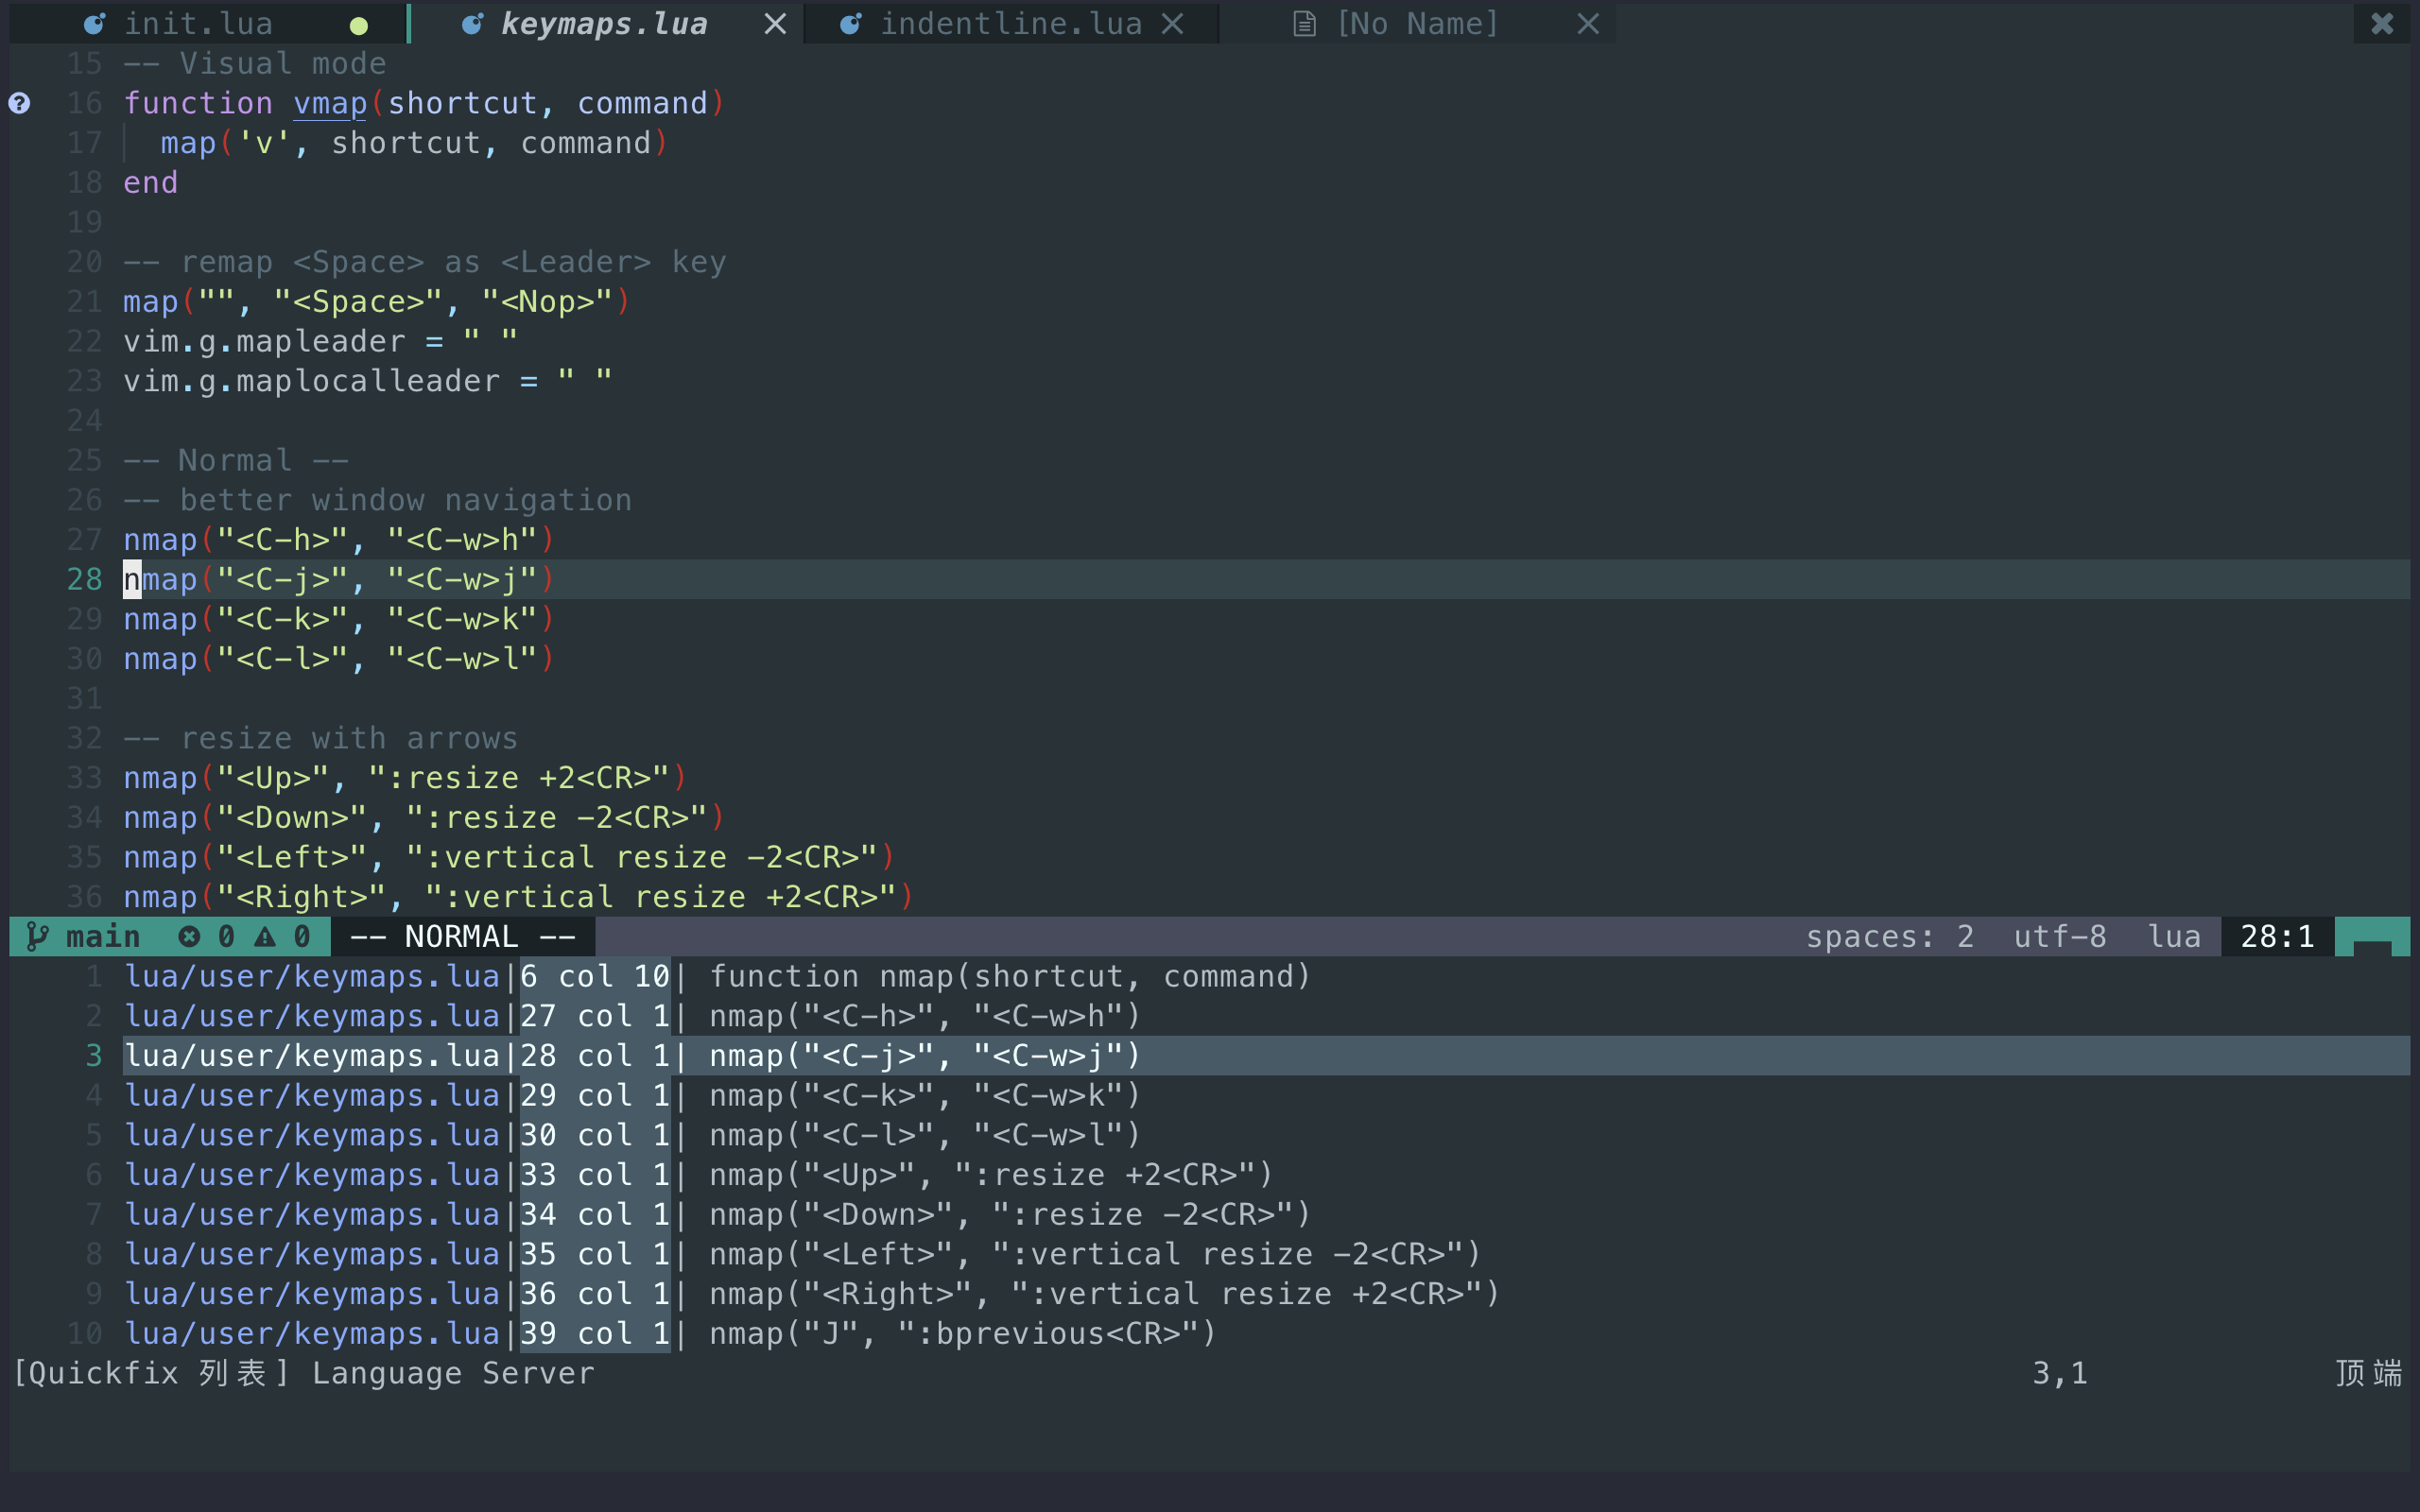Click the utf-8 encoding indicator
The image size is (2420, 1512).
tap(2060, 937)
